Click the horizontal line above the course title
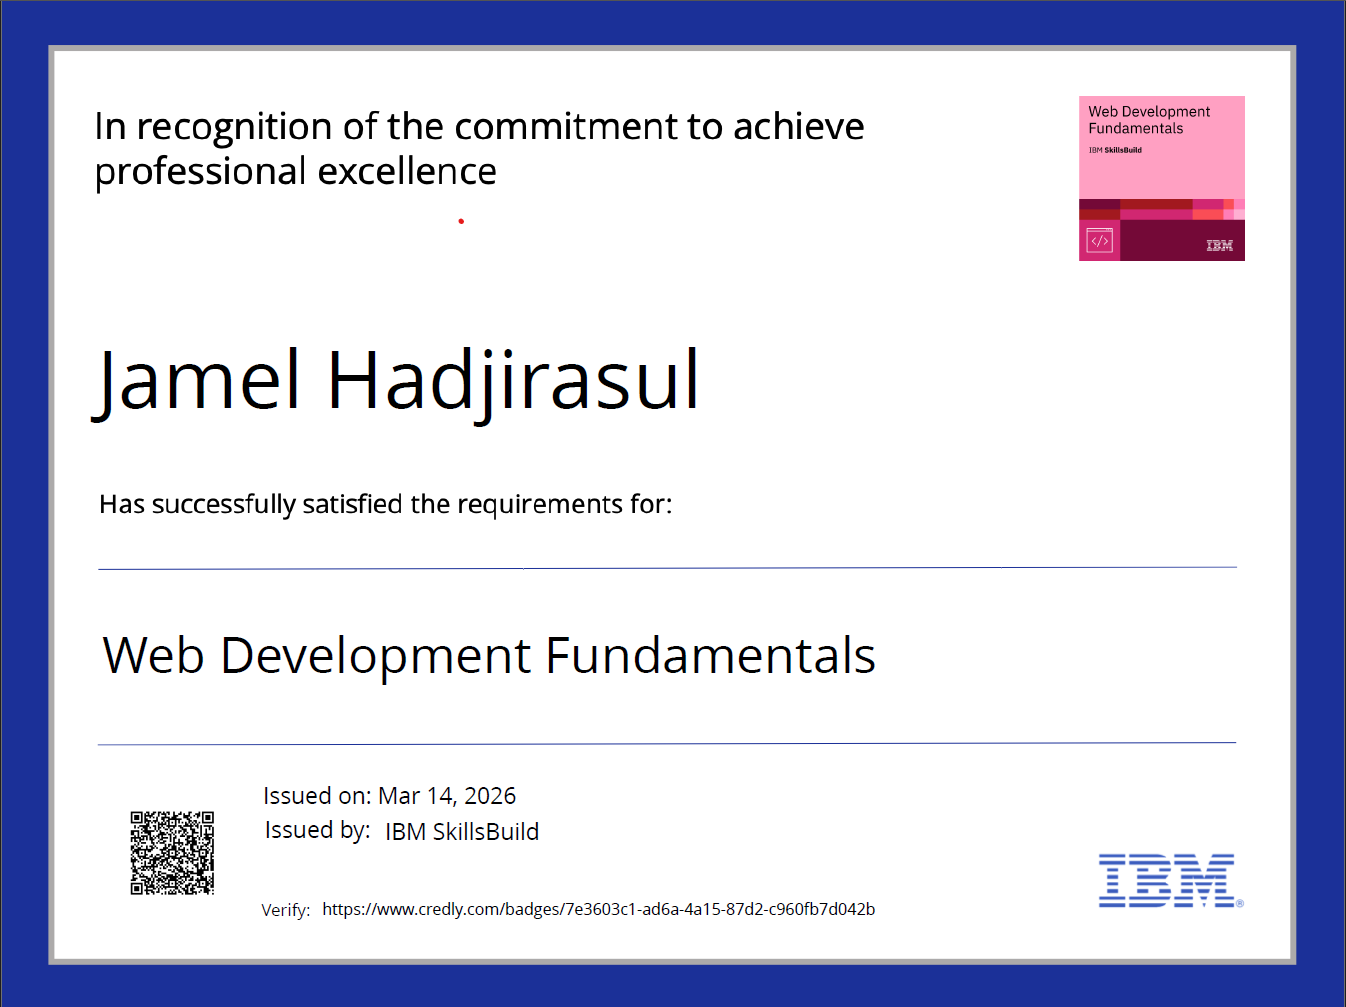Screen dimensions: 1346x1007 click(667, 568)
